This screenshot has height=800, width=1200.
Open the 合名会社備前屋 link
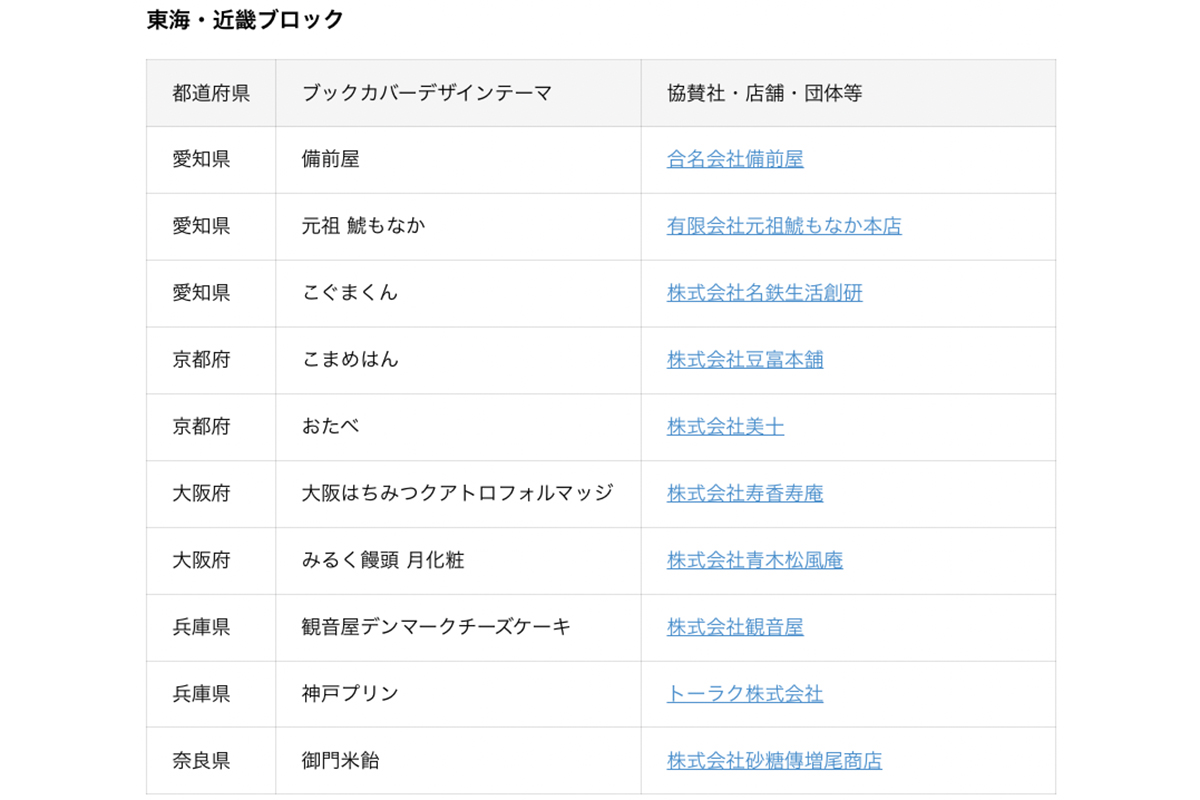pos(735,159)
